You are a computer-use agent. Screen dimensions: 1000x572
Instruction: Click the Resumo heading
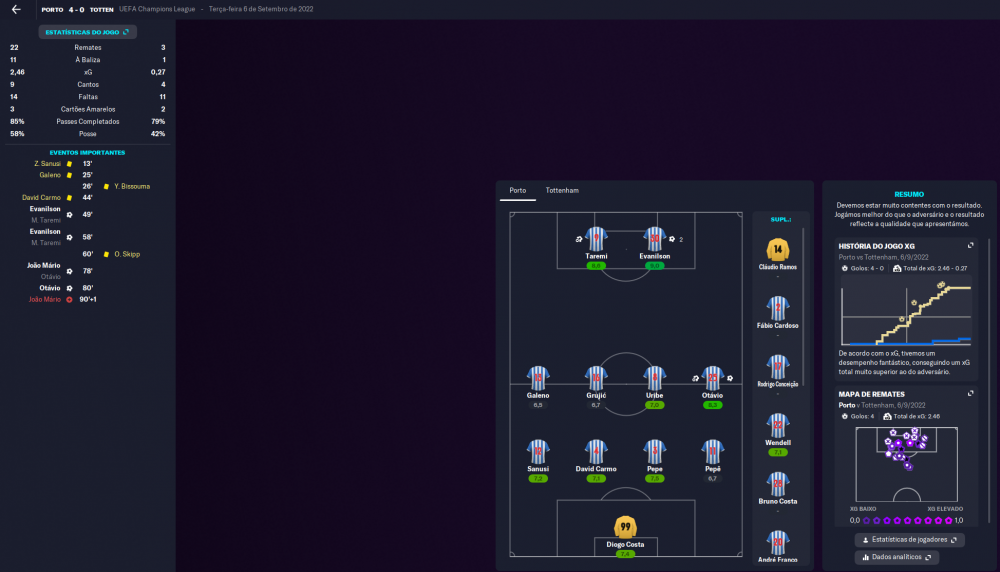click(909, 194)
